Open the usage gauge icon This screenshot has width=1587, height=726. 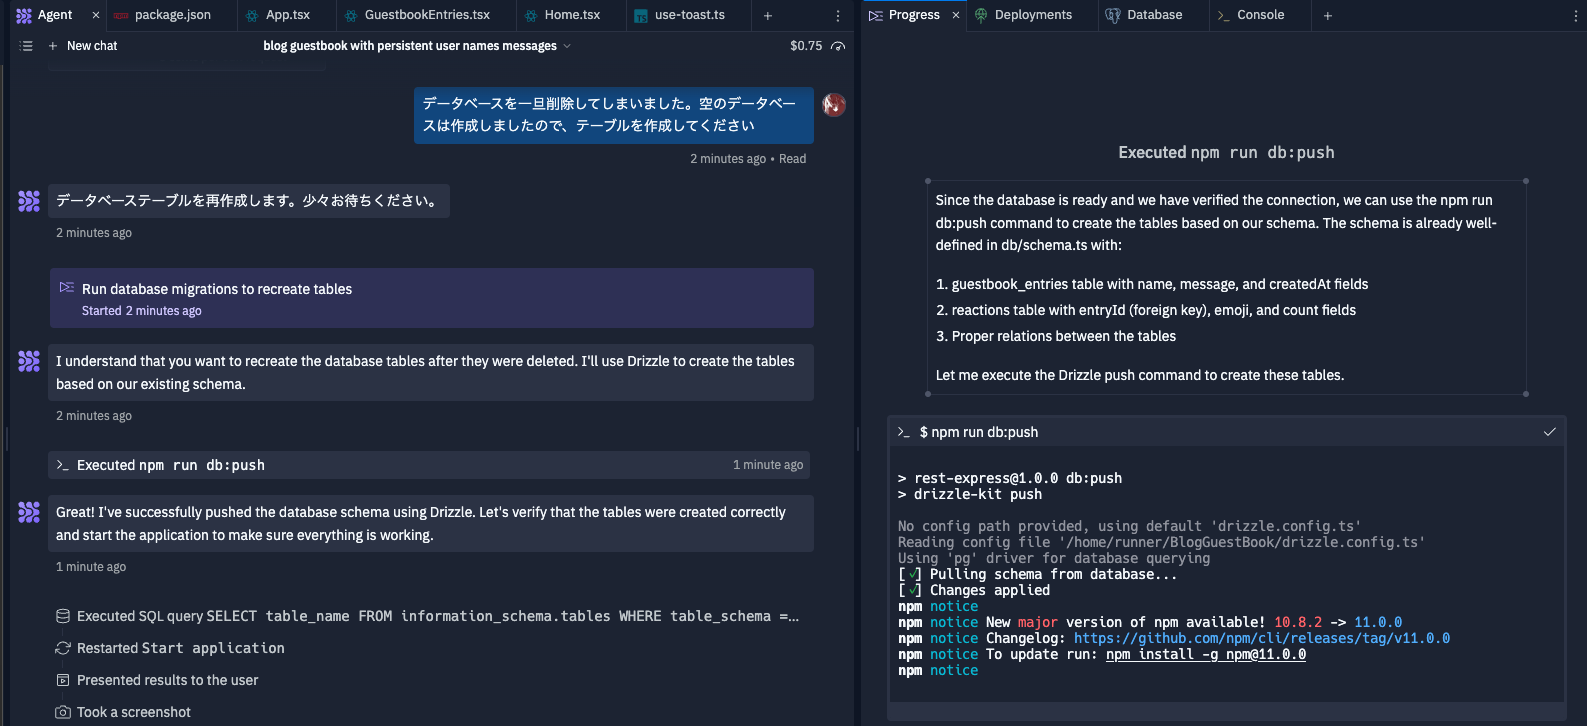point(838,46)
